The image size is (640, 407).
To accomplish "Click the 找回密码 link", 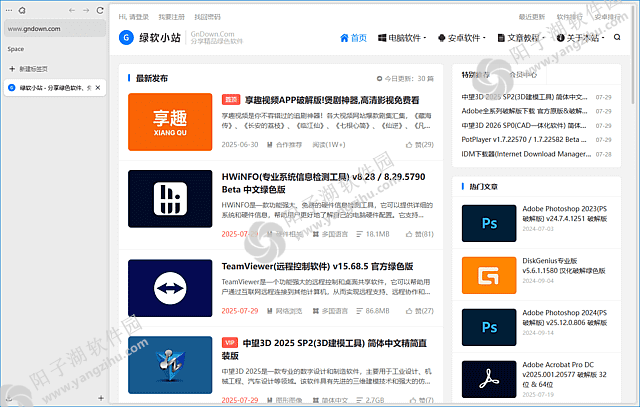I will point(207,17).
